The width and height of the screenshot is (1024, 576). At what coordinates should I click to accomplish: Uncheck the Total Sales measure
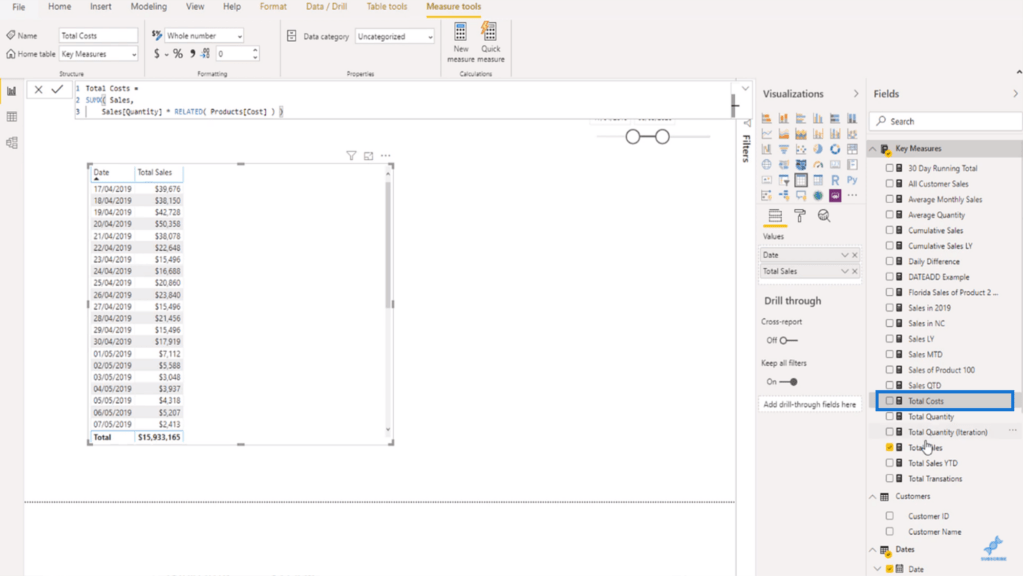pyautogui.click(x=889, y=447)
